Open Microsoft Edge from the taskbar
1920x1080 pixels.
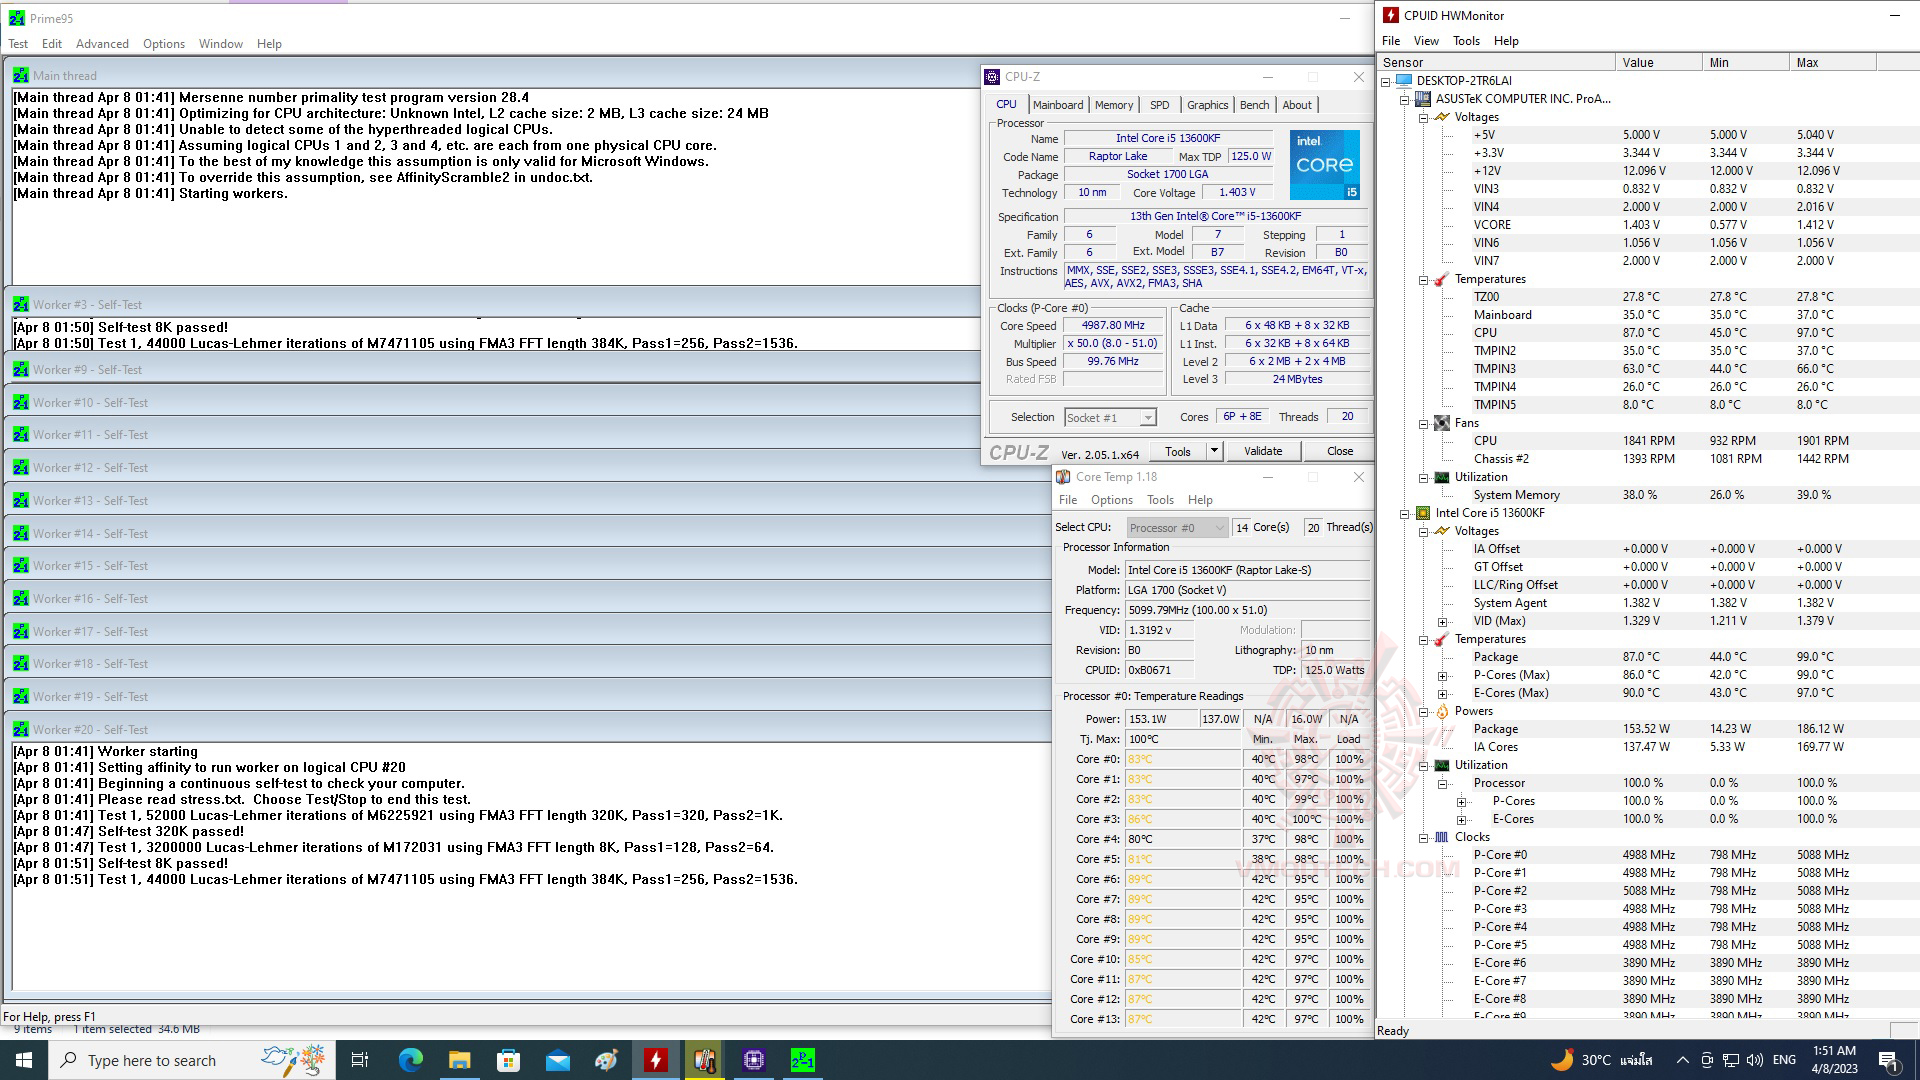click(x=410, y=1060)
